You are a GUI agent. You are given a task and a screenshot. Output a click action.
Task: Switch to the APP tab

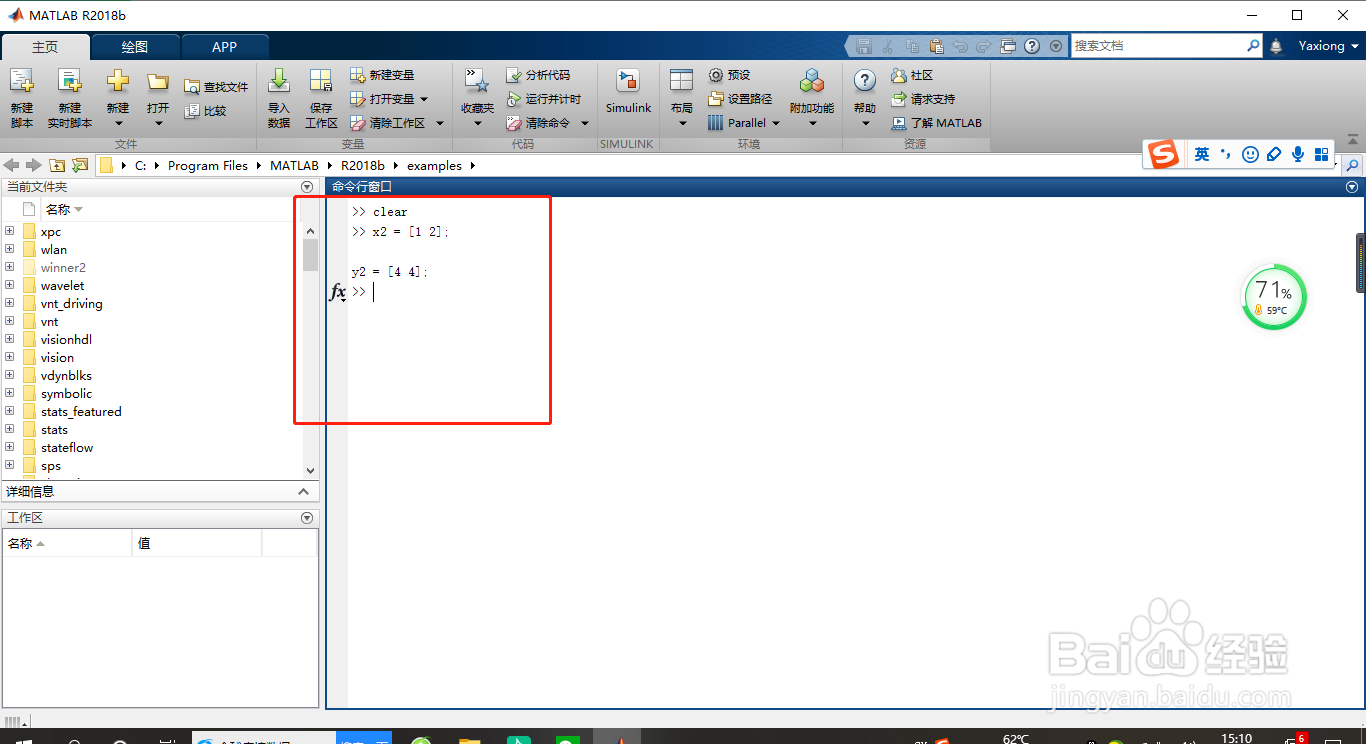(x=225, y=47)
